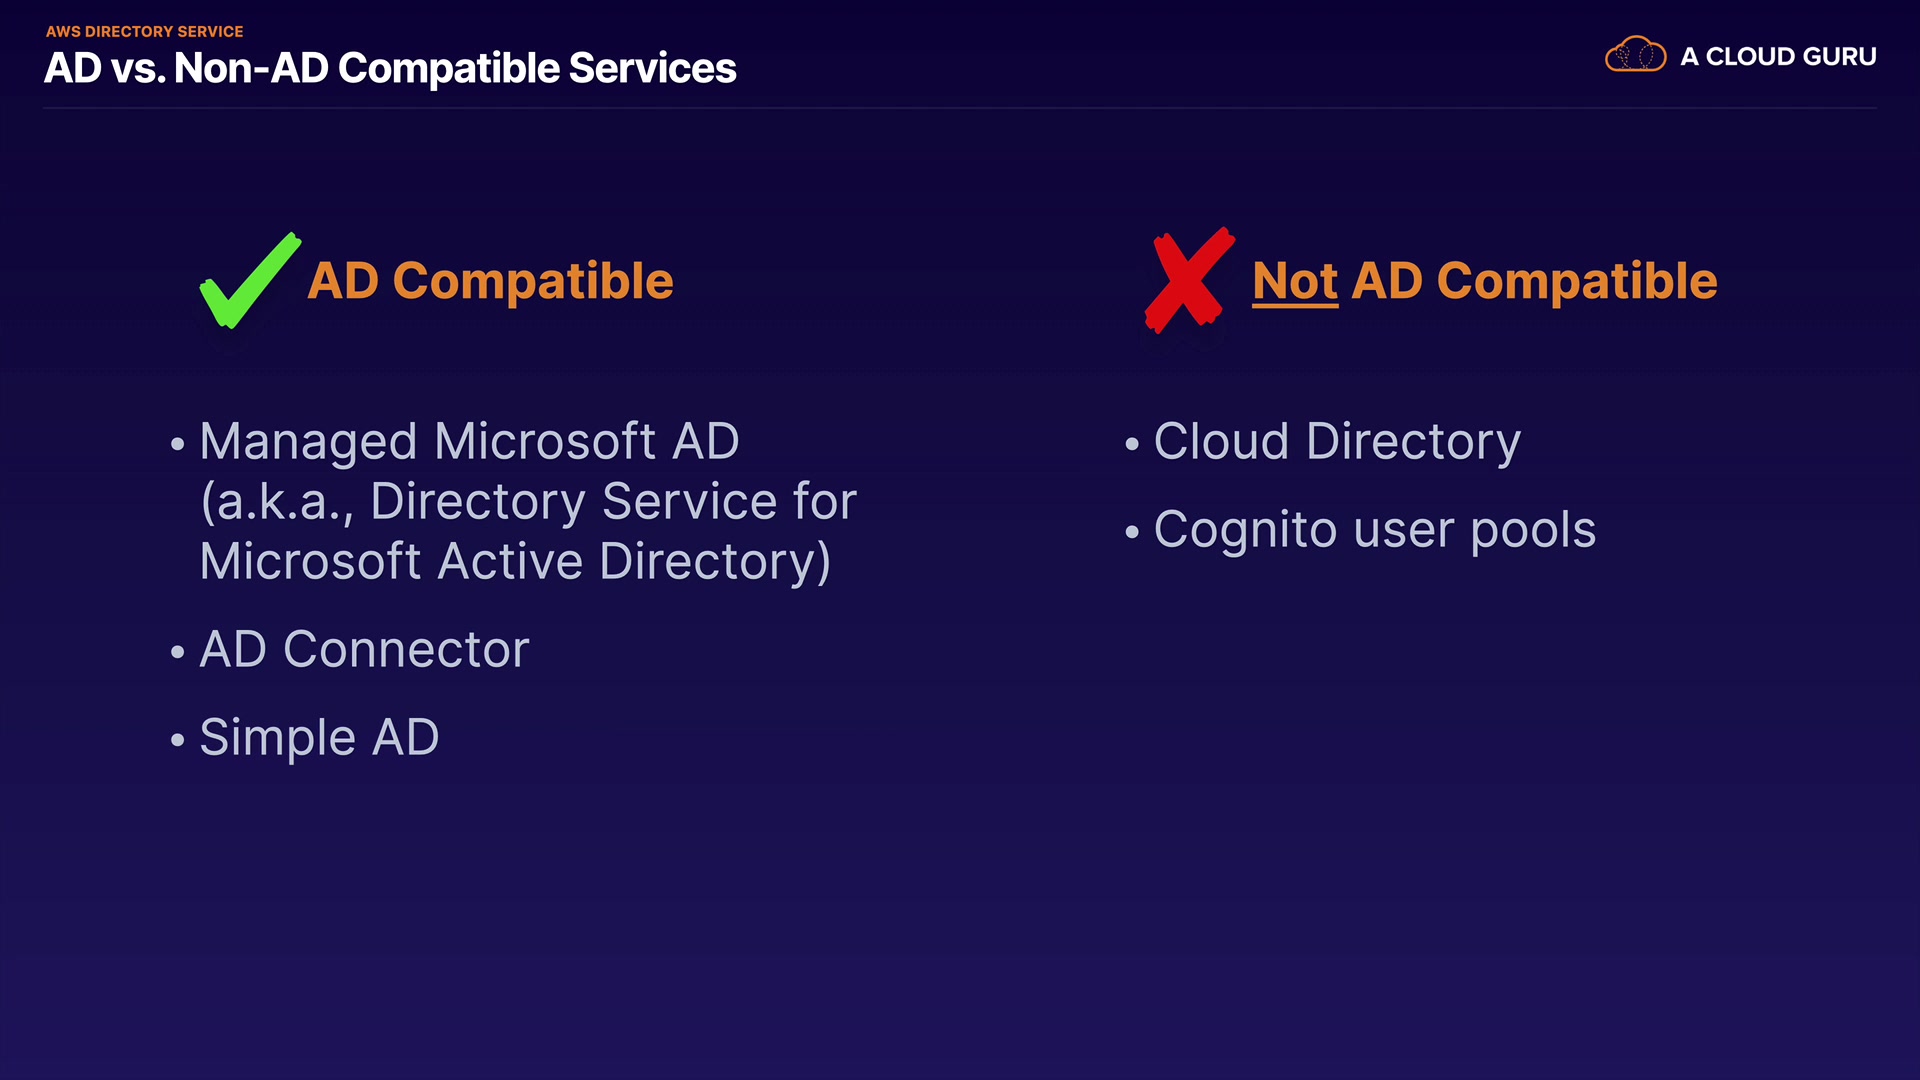Image resolution: width=1920 pixels, height=1080 pixels.
Task: Click the "AWS DIRECTORY SERVICE" orange label
Action: 145,32
